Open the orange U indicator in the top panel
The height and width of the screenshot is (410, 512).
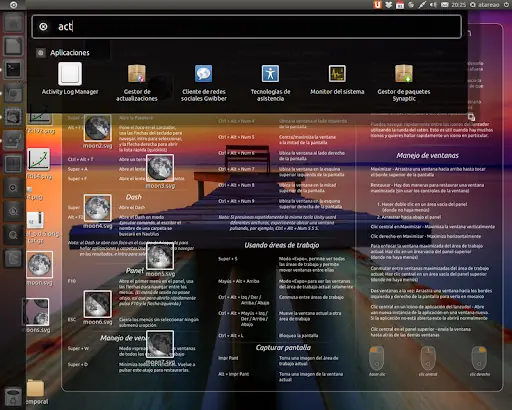tap(377, 5)
